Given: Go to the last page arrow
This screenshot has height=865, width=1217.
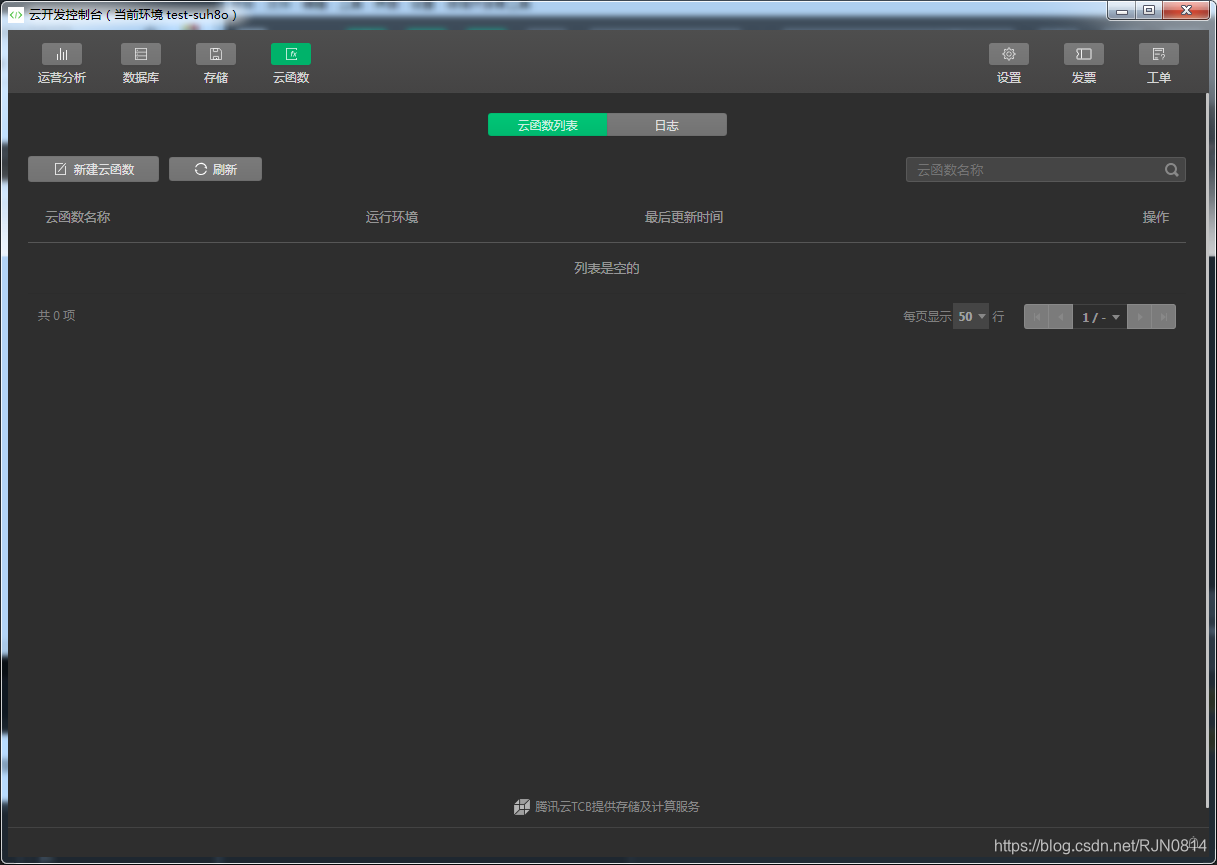Looking at the screenshot, I should coord(1164,317).
